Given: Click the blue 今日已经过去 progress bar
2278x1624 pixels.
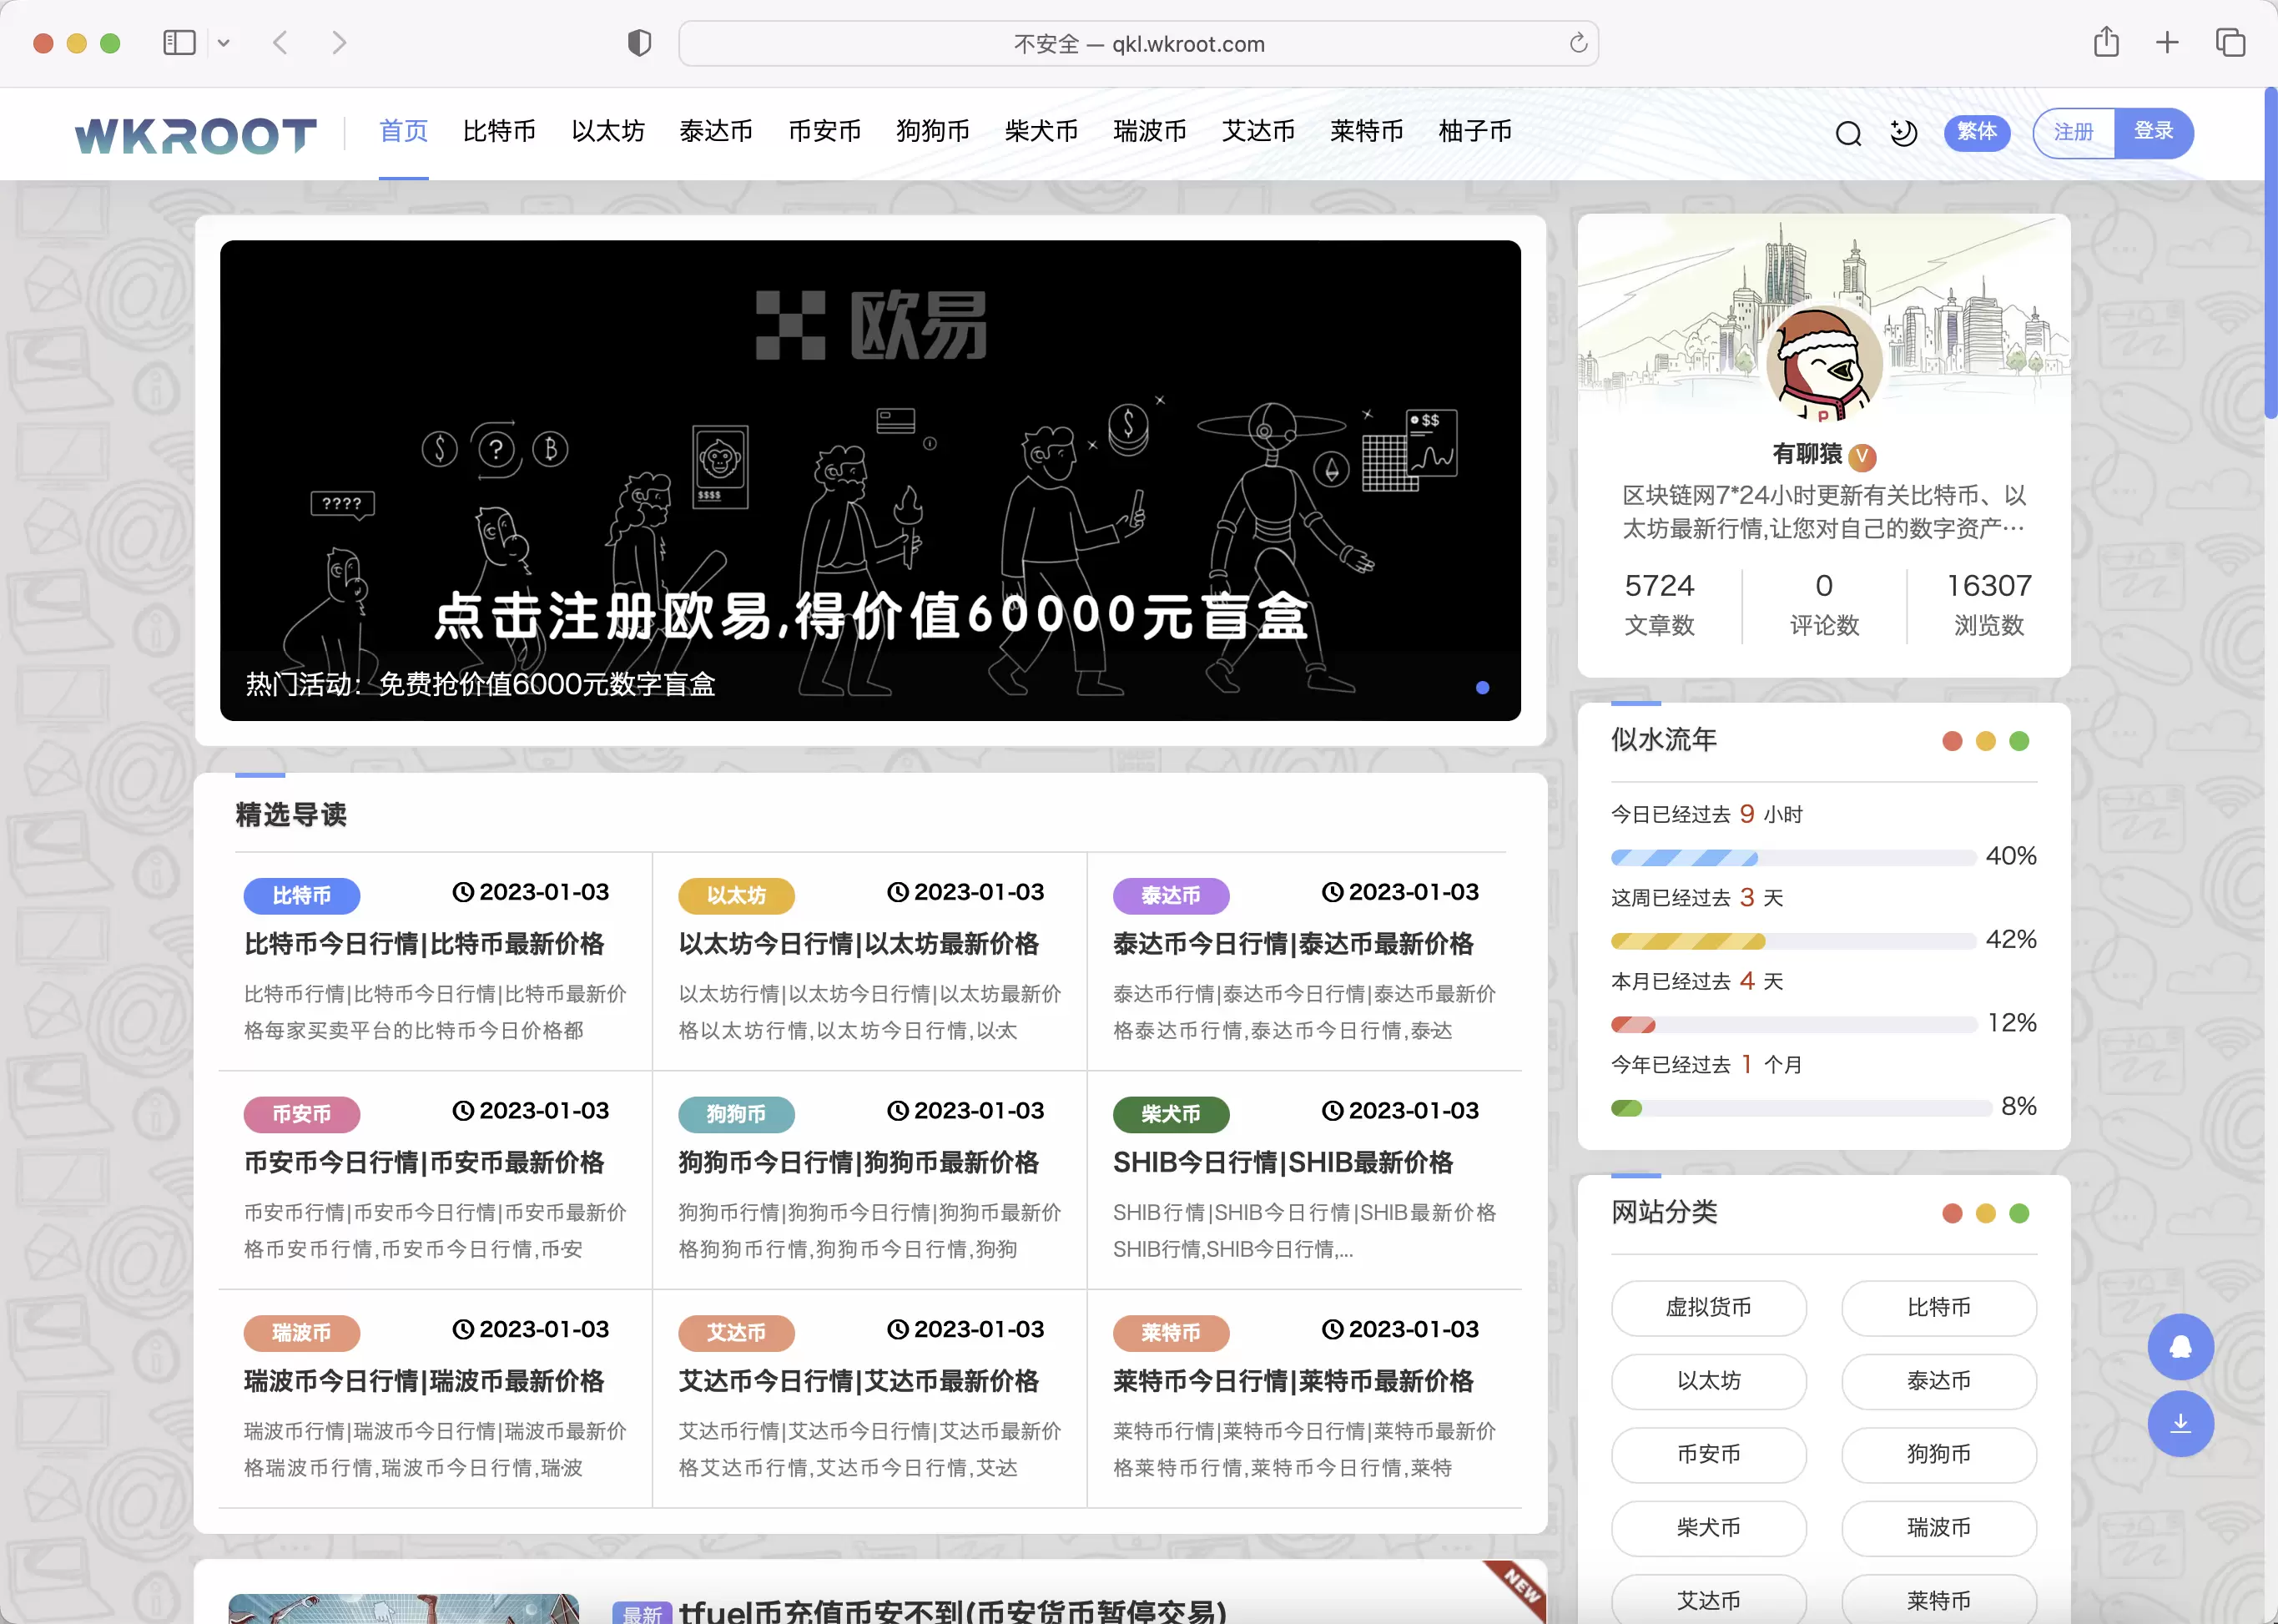Looking at the screenshot, I should 1793,858.
